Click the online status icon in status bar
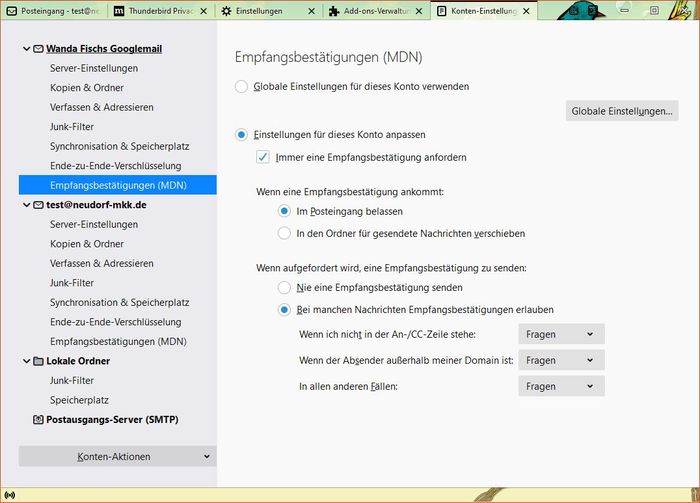Image resolution: width=700 pixels, height=503 pixels. [10, 494]
